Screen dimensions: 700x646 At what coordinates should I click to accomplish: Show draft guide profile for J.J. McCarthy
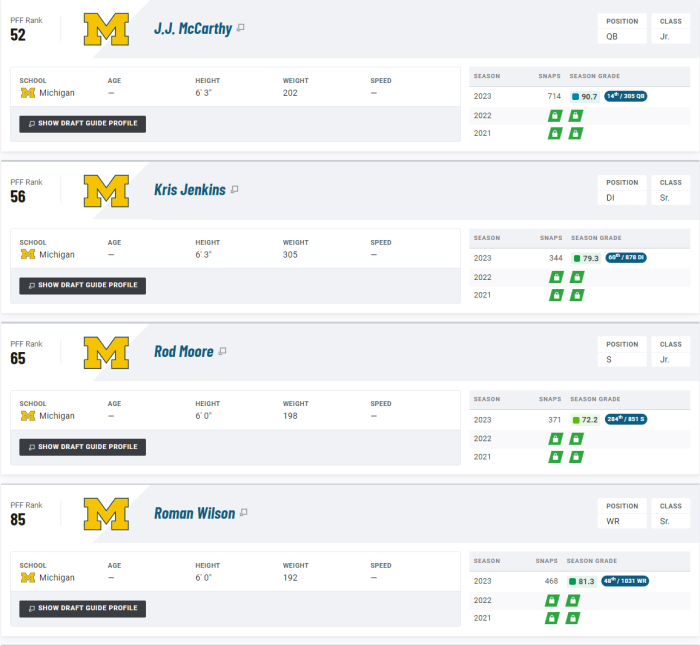pos(83,124)
